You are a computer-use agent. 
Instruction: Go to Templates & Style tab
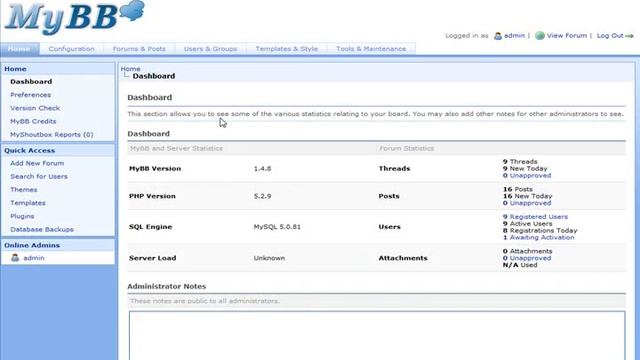[x=287, y=49]
